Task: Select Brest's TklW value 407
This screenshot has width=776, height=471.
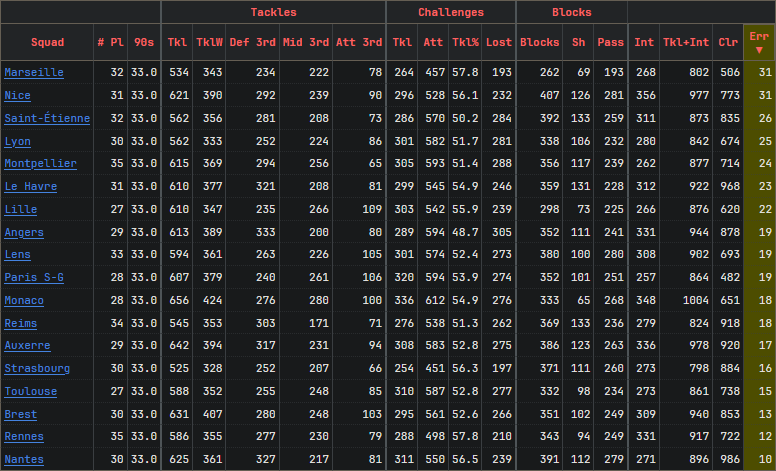Action: 212,414
